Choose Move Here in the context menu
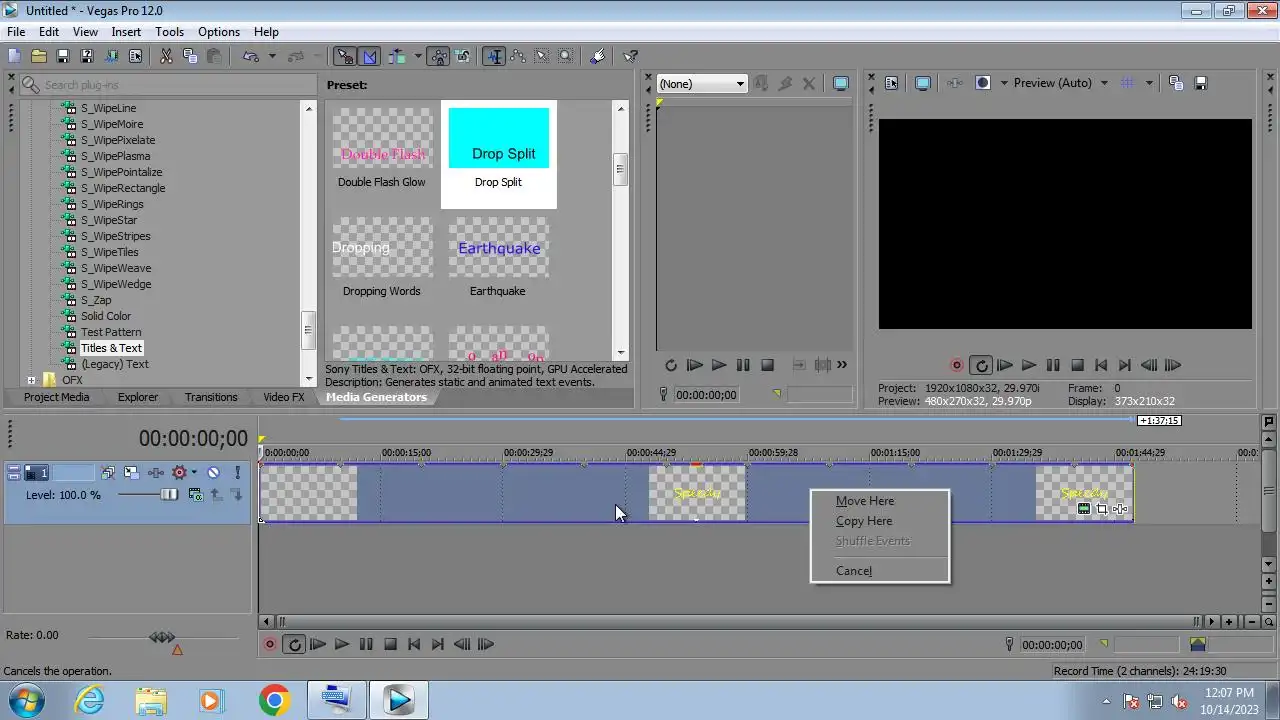Image resolution: width=1280 pixels, height=720 pixels. click(x=865, y=501)
